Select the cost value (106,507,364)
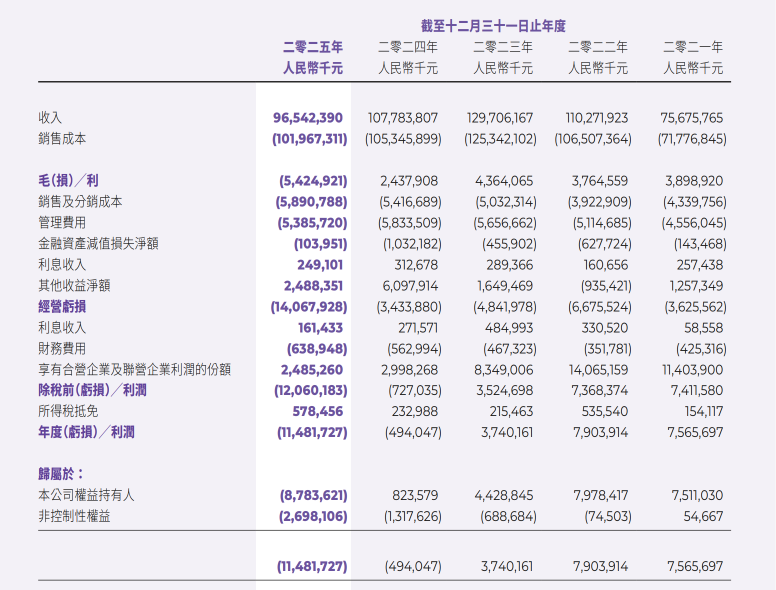 point(593,139)
